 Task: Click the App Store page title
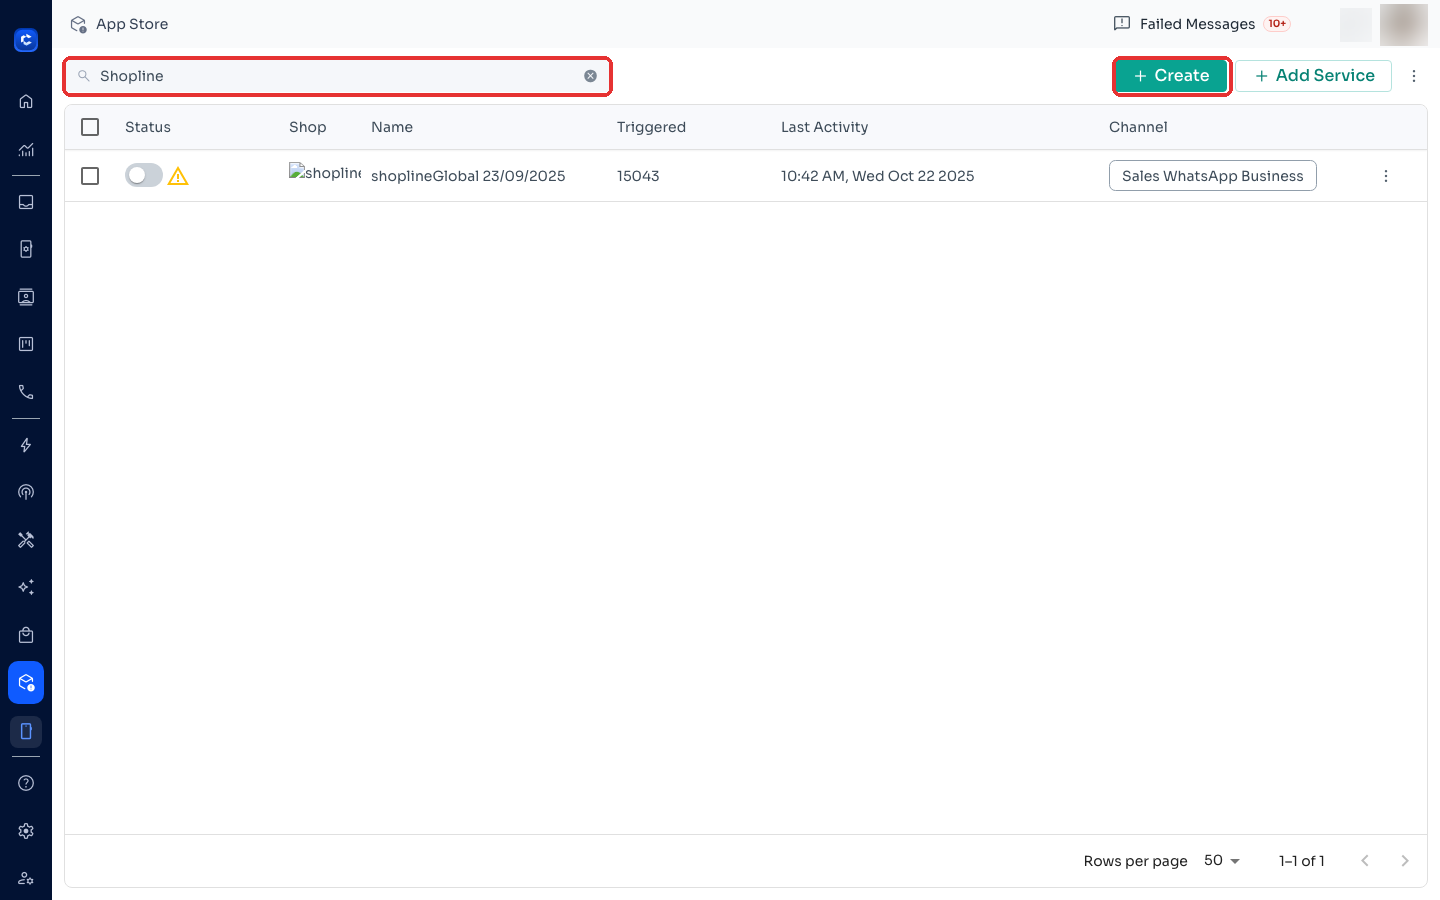tap(132, 24)
